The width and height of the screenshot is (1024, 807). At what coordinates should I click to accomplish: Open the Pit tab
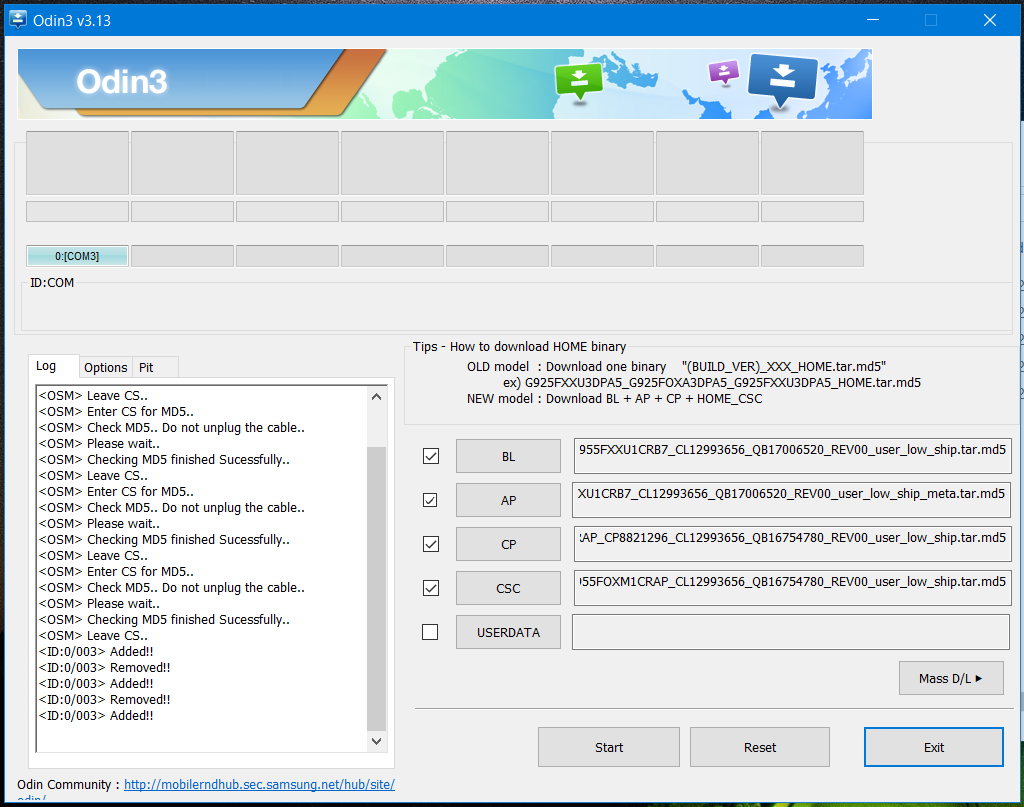tap(146, 367)
